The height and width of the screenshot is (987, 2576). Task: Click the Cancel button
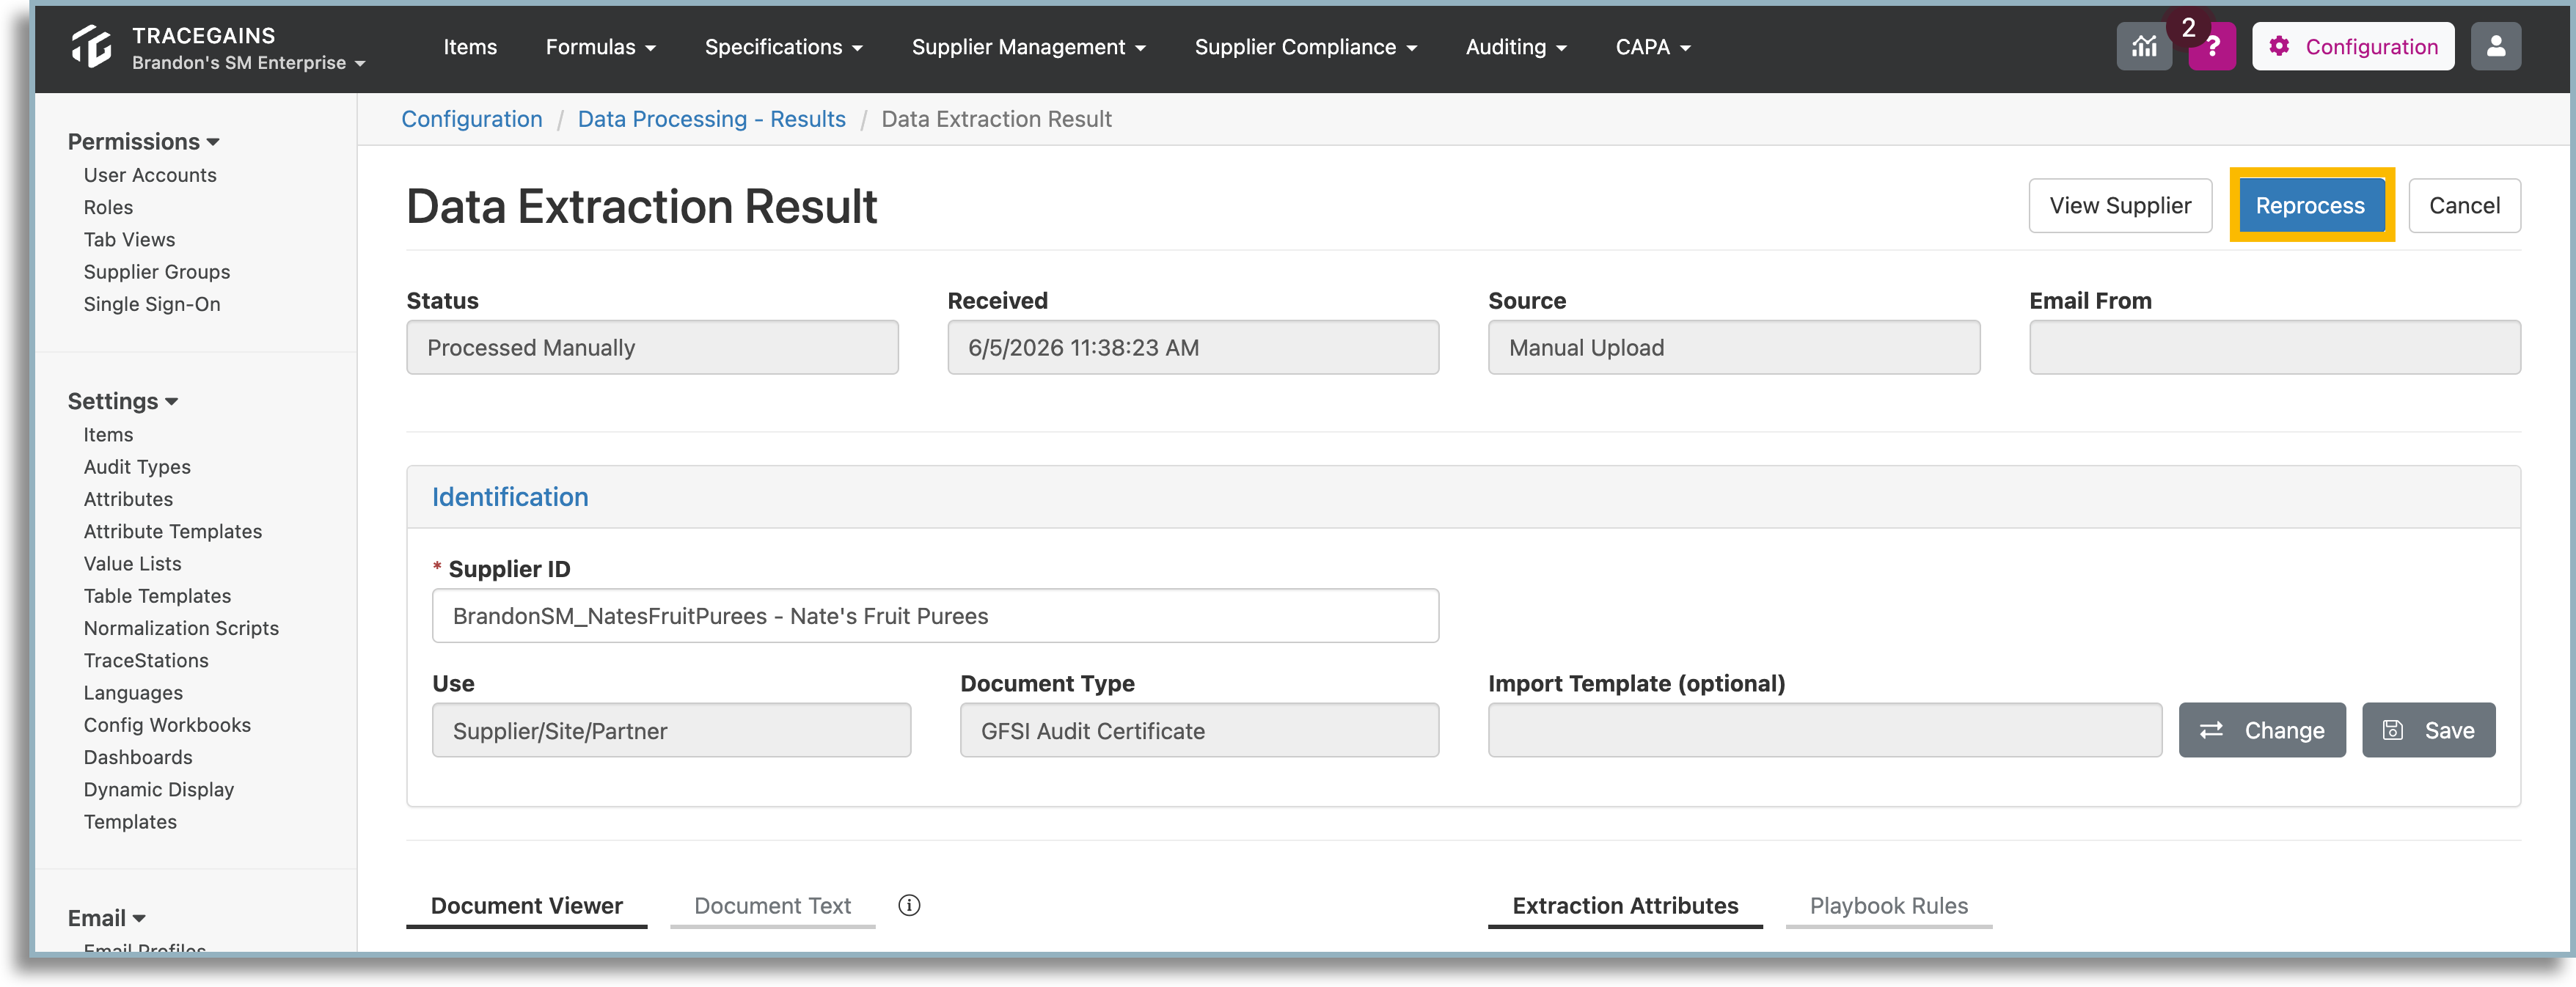(2464, 205)
